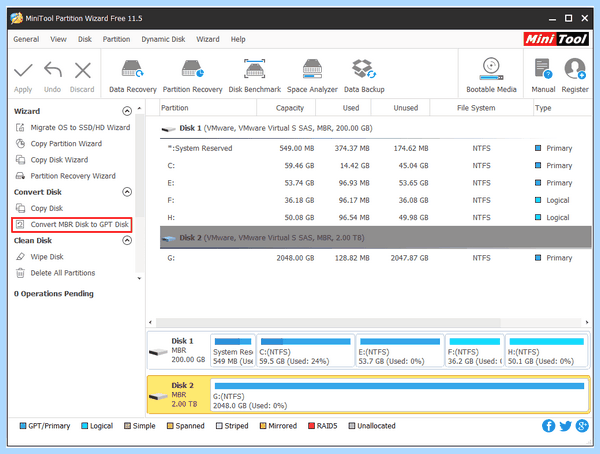This screenshot has height=454, width=600.
Task: Open the Google Plus share icon
Action: pyautogui.click(x=582, y=426)
